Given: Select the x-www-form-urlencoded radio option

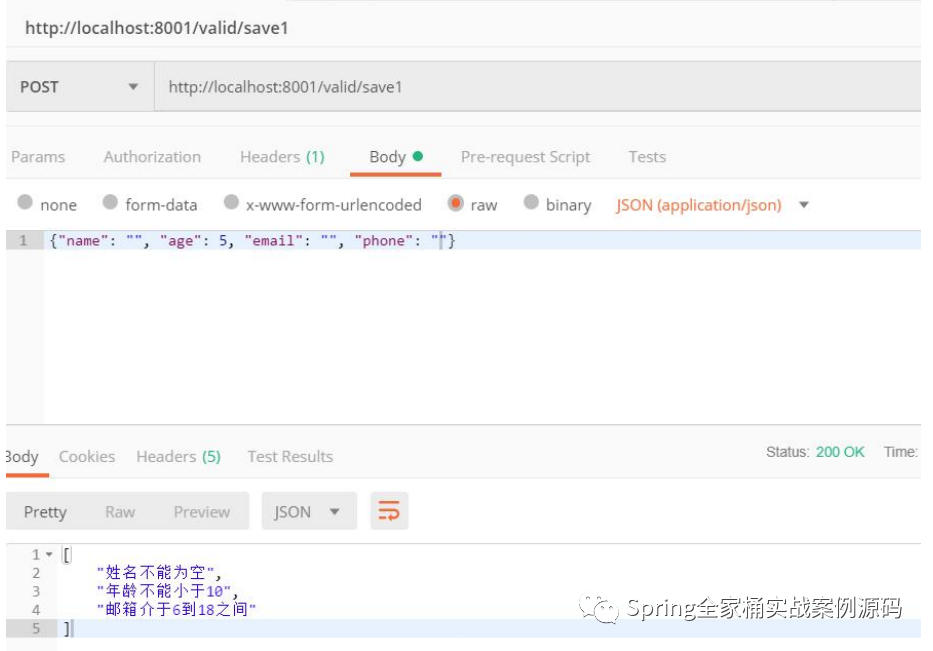Looking at the screenshot, I should 231,202.
